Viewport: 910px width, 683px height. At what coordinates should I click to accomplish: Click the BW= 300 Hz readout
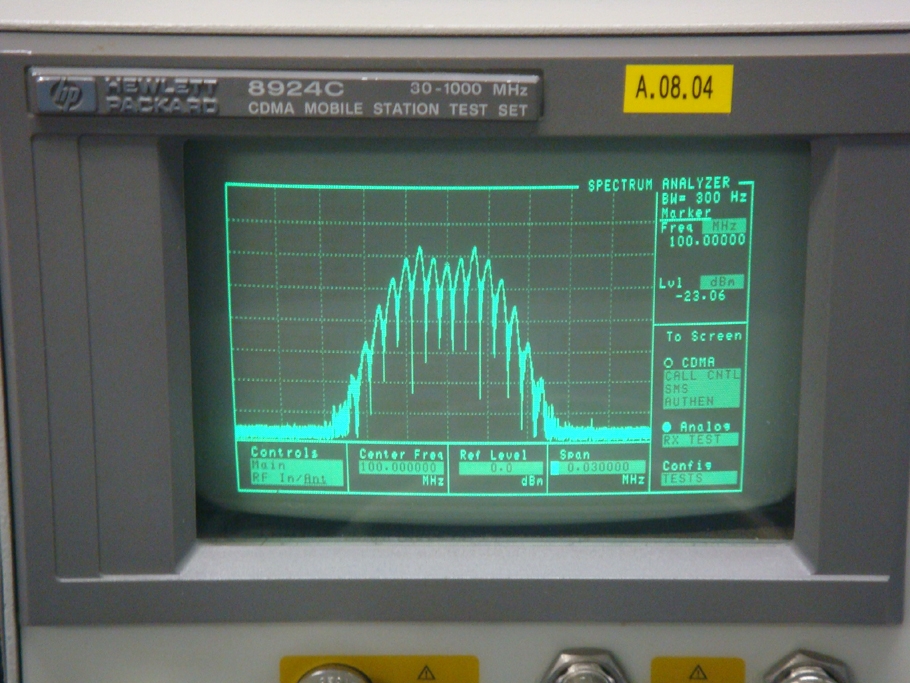[704, 198]
